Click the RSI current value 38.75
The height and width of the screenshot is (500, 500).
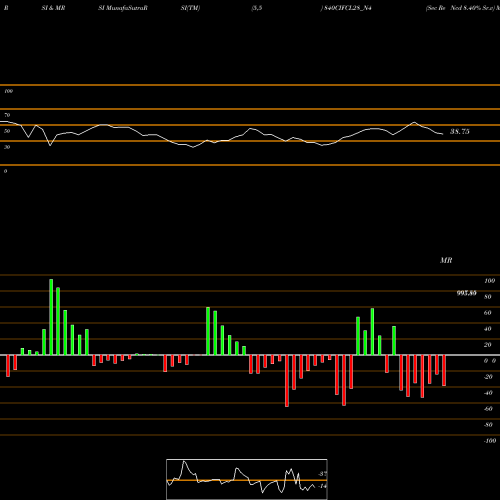(x=460, y=132)
